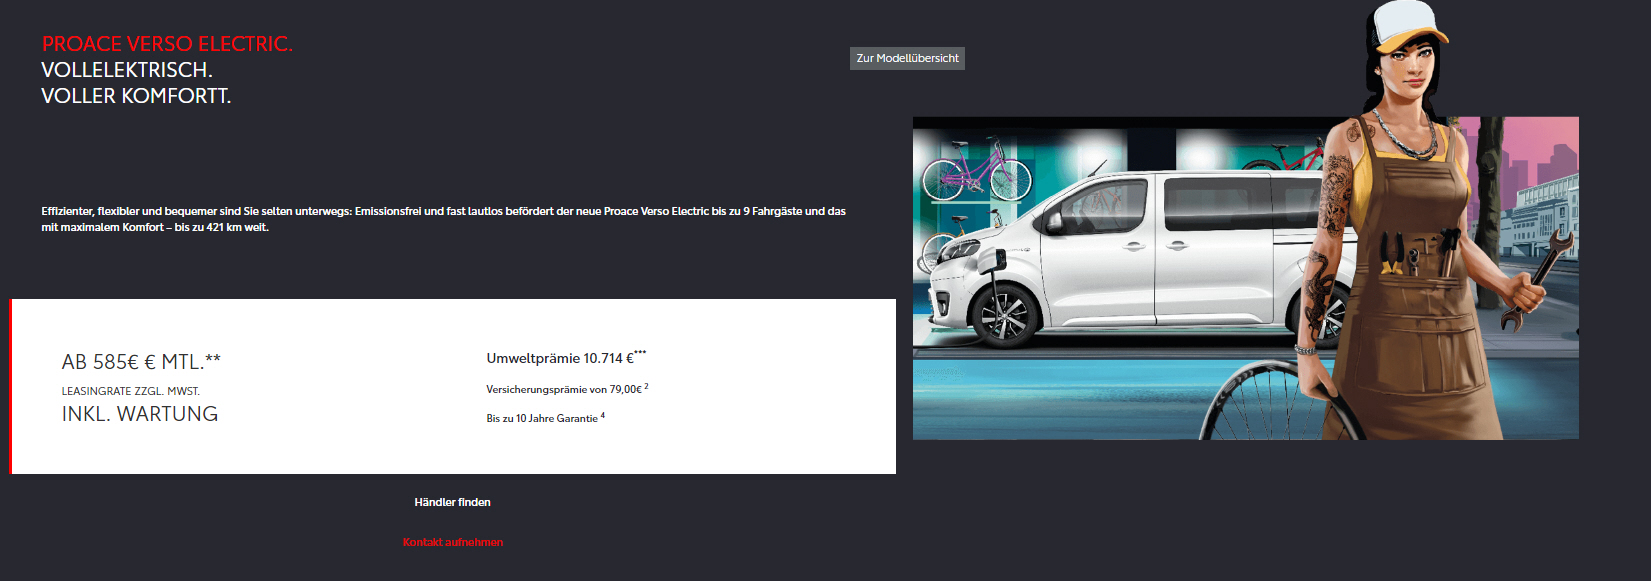Screen dimensions: 1651x581
Task: Select the AB 585€ MTL. price text
Action: coord(141,362)
